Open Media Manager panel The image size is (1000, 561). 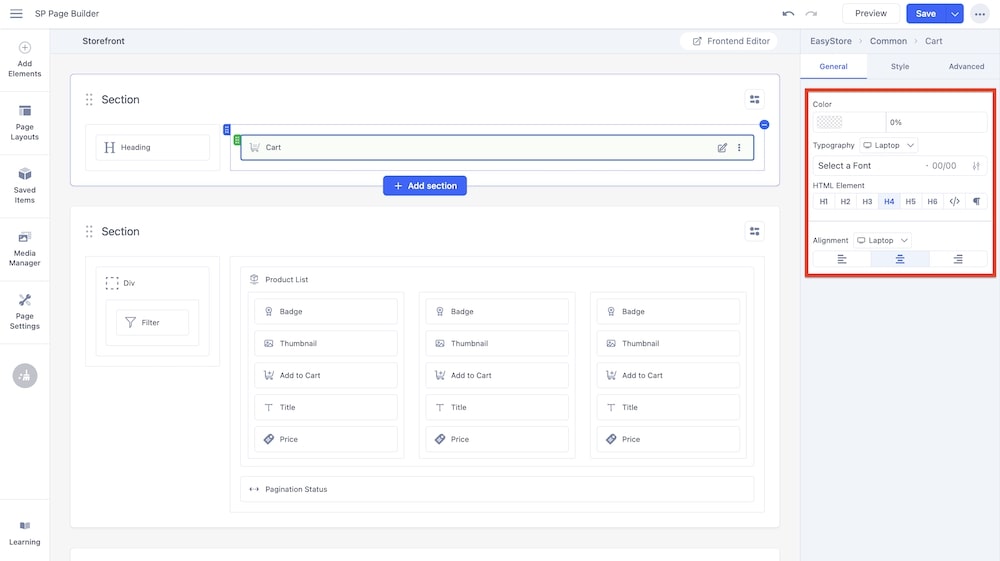pos(25,249)
